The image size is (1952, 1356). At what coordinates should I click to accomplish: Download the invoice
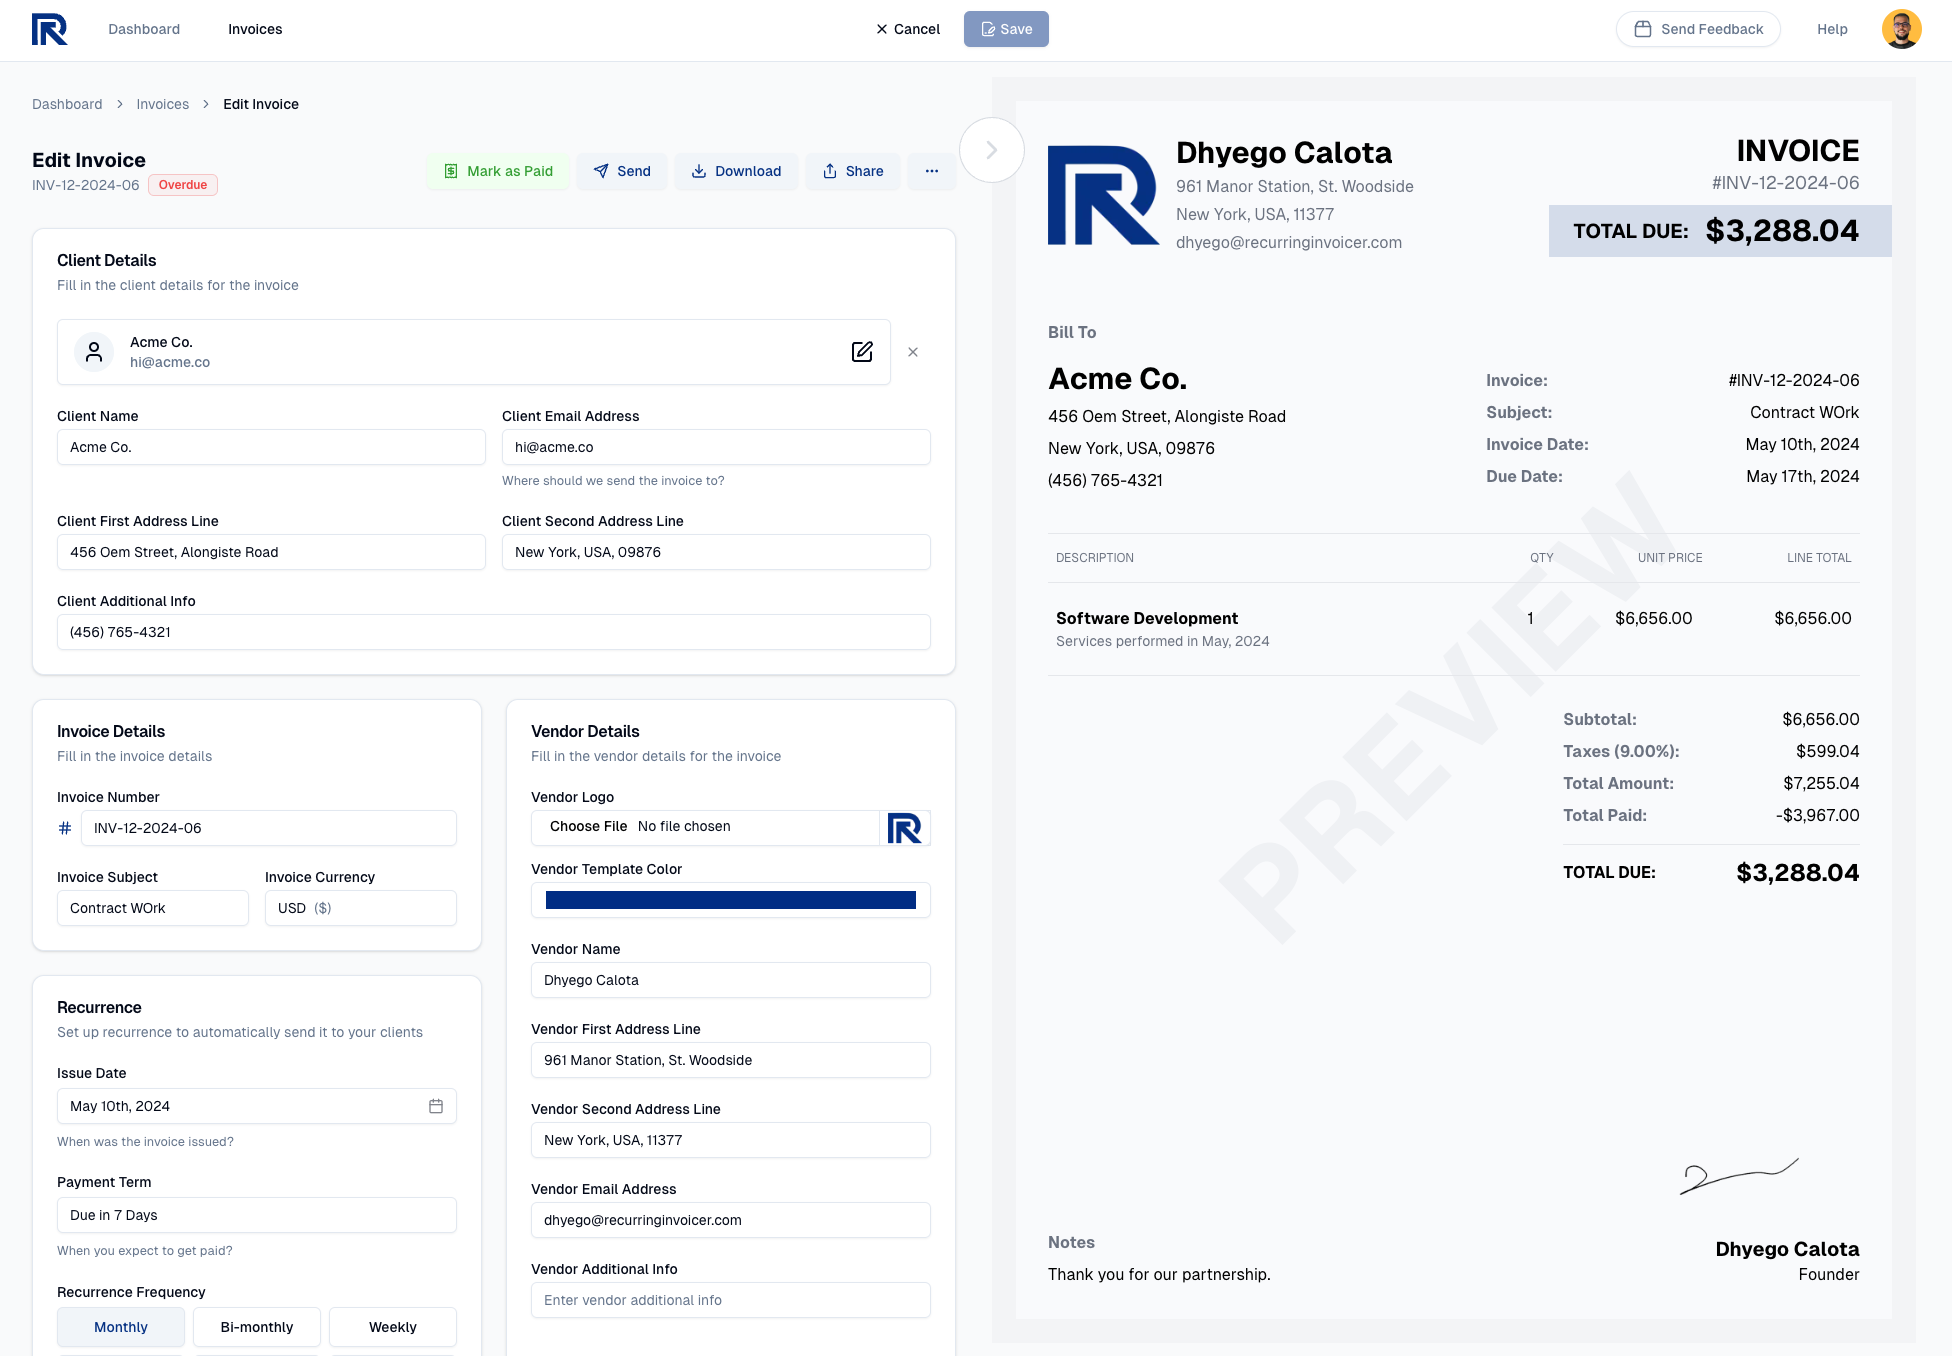click(736, 171)
